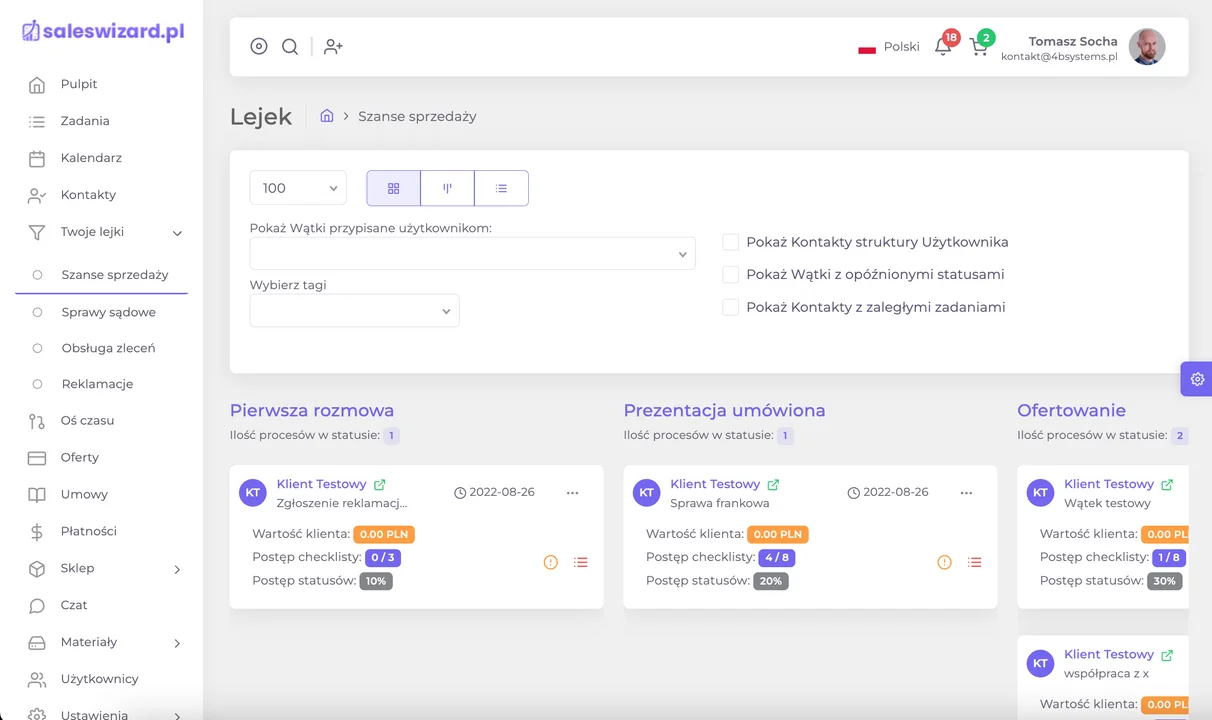The height and width of the screenshot is (720, 1212).
Task: Select Sprawy sądowe funnel in sidebar
Action: (x=108, y=312)
